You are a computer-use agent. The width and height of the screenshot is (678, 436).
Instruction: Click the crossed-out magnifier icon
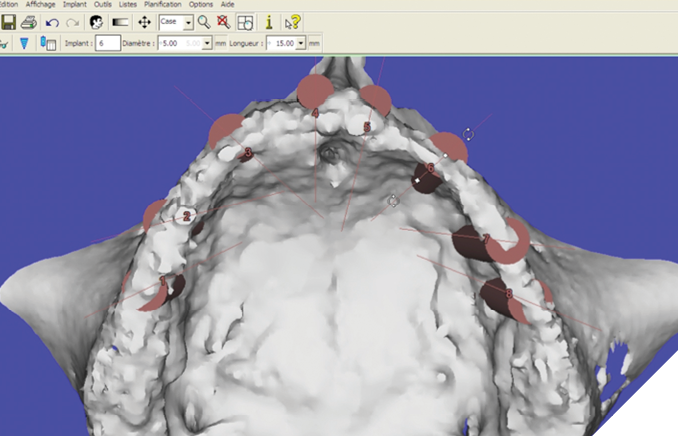click(224, 22)
